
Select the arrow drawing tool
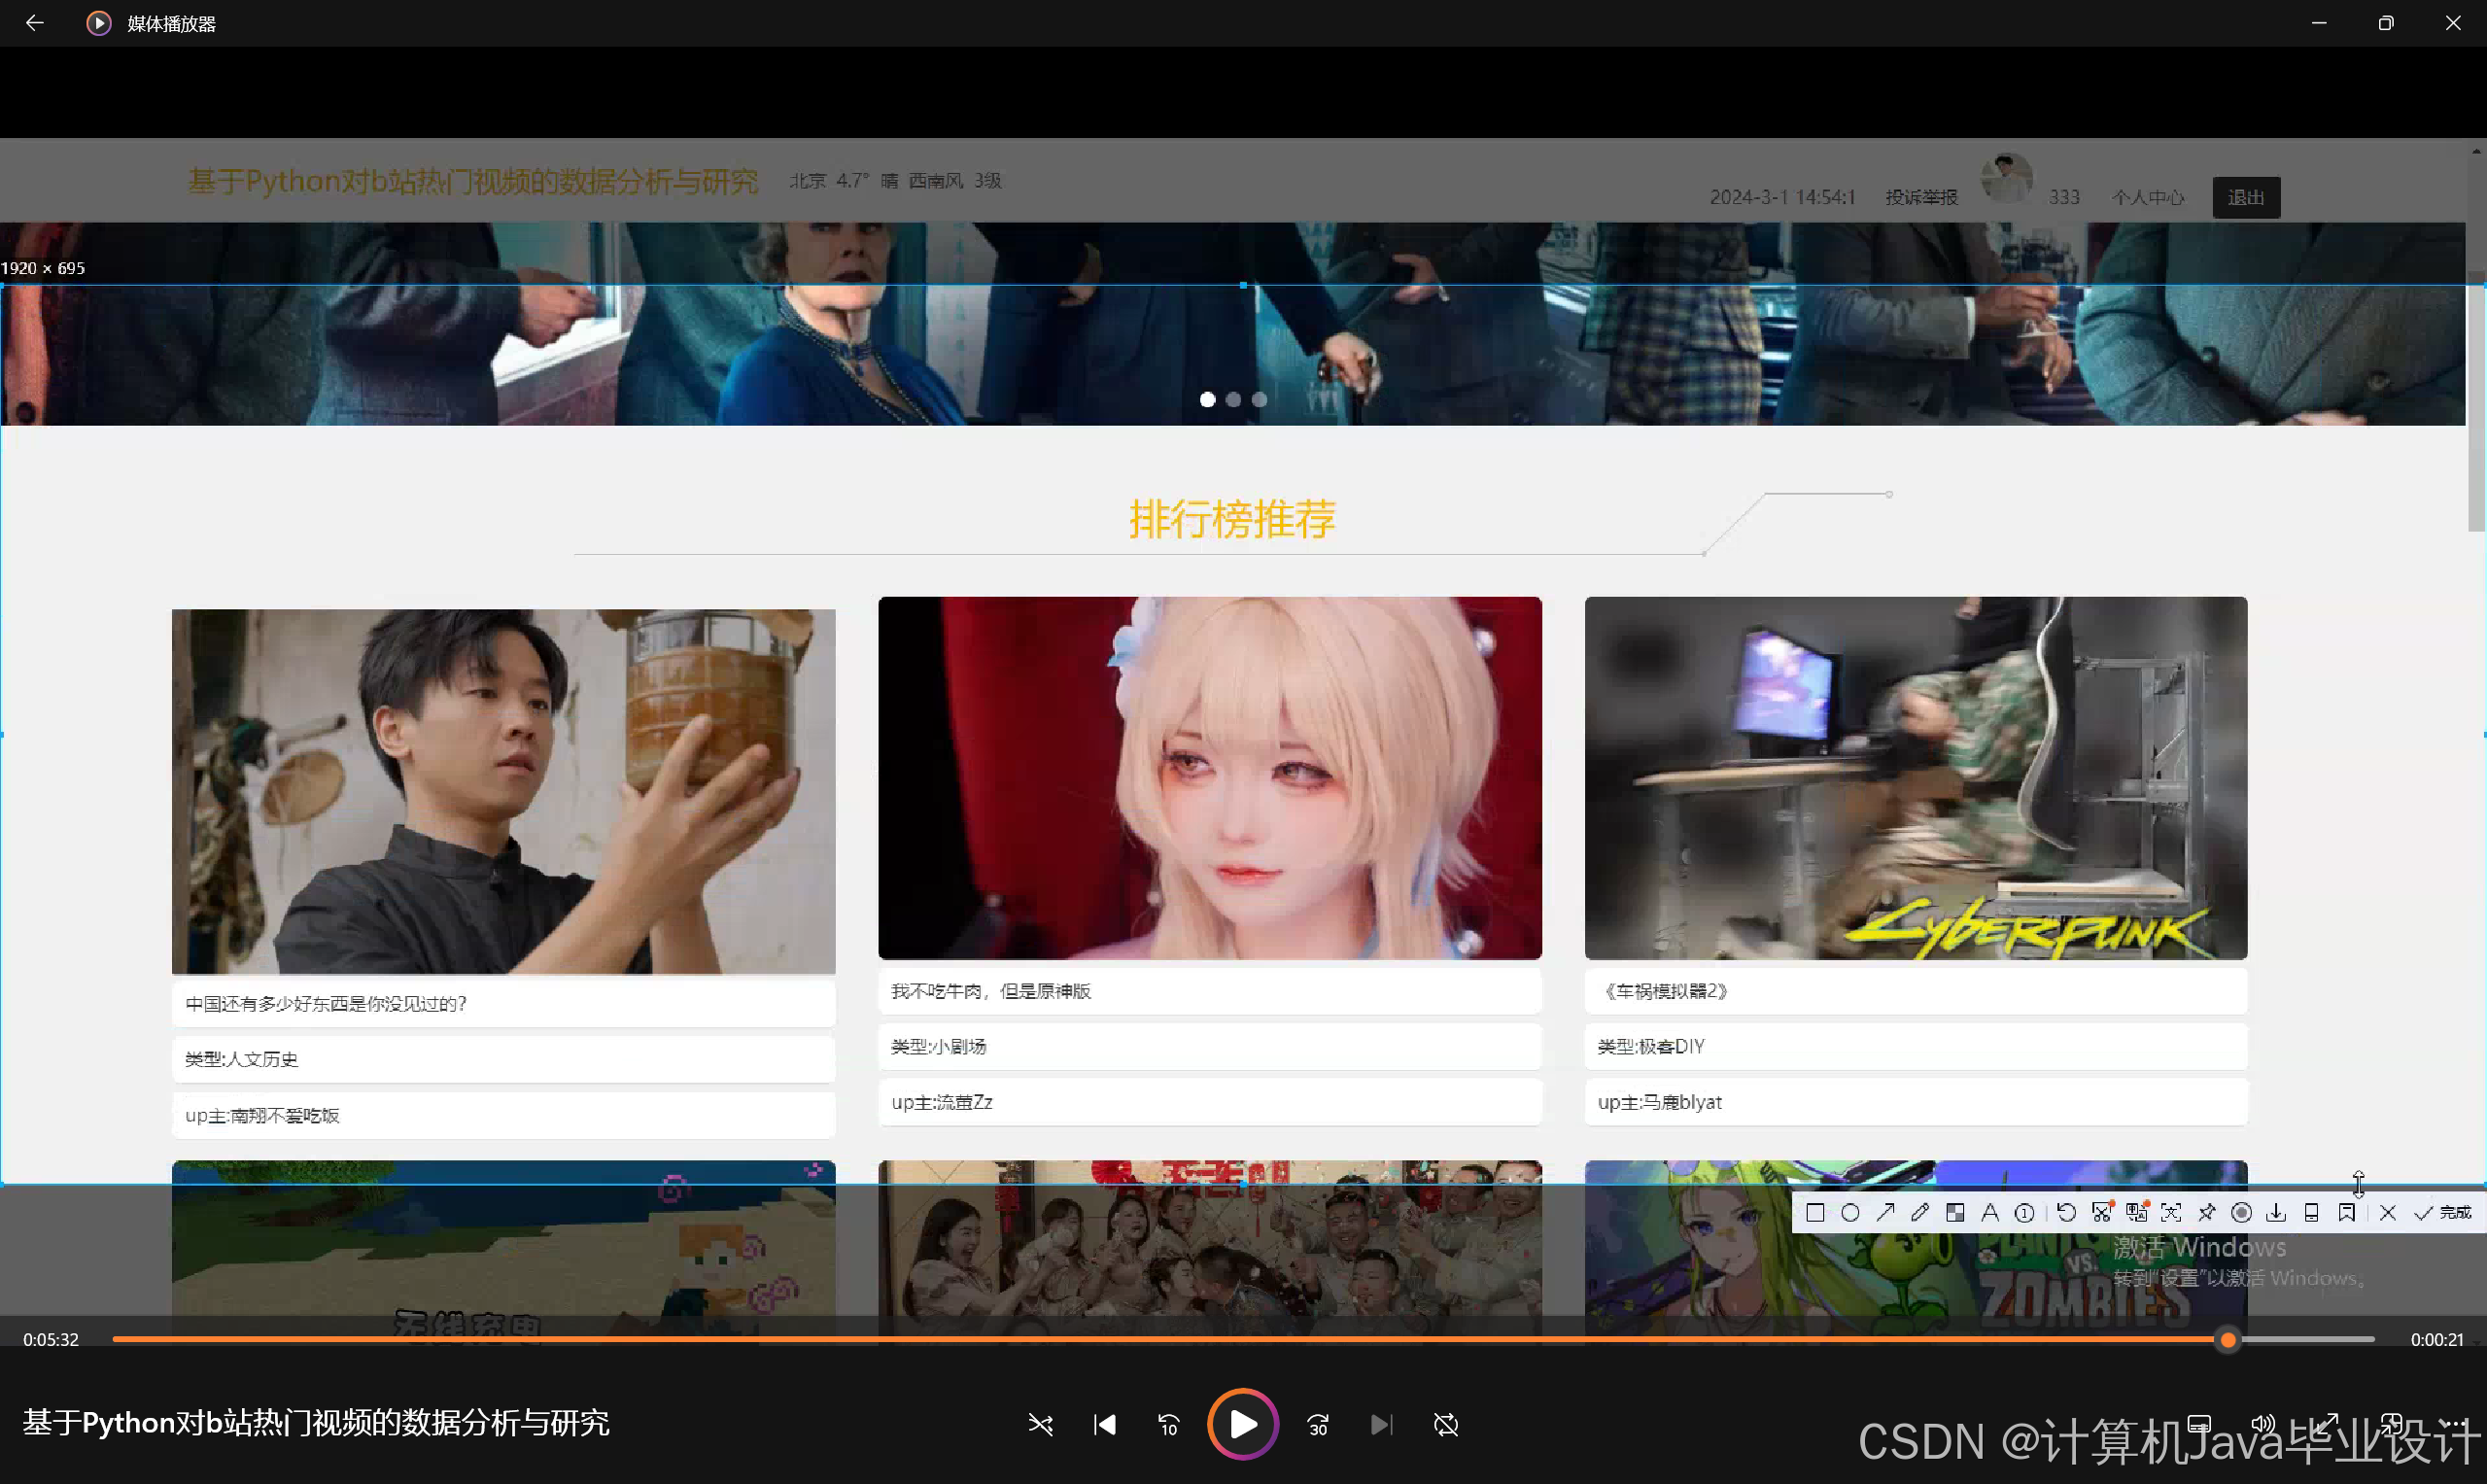tap(1885, 1213)
